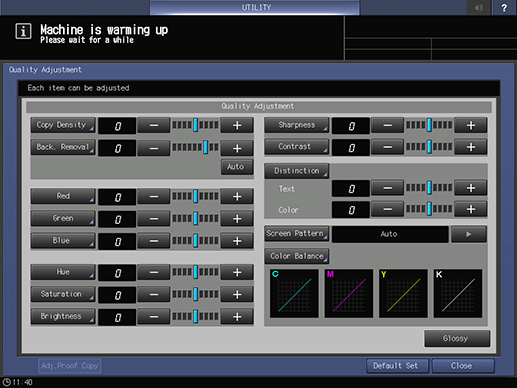The image size is (517, 388).
Task: Open the Yellow tone curve thumbnail
Action: click(x=403, y=294)
